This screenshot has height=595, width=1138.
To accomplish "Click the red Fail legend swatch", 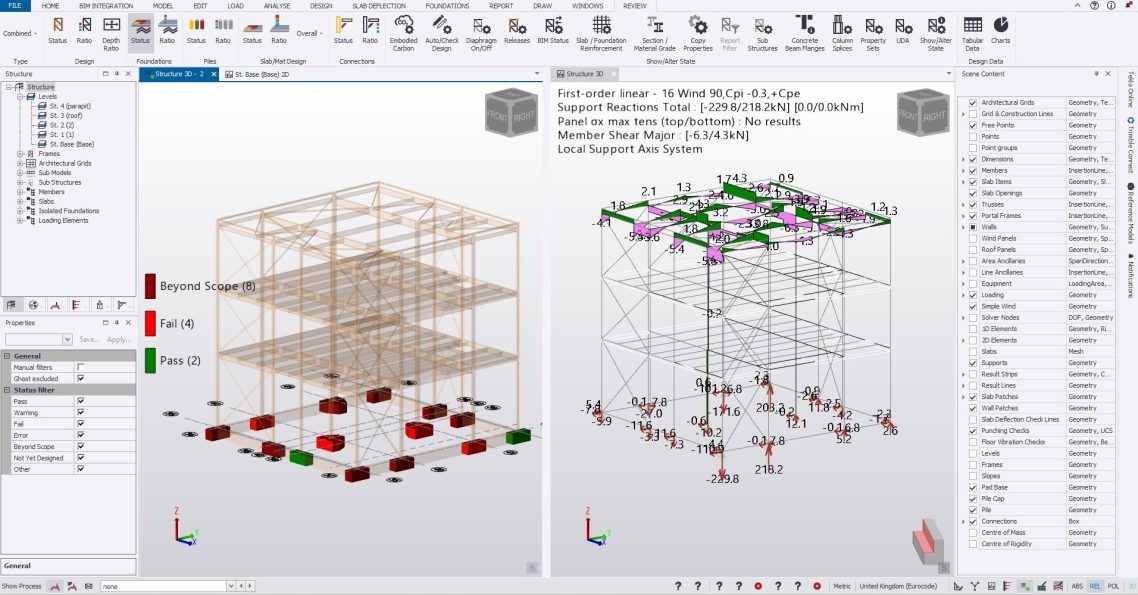I will [150, 322].
